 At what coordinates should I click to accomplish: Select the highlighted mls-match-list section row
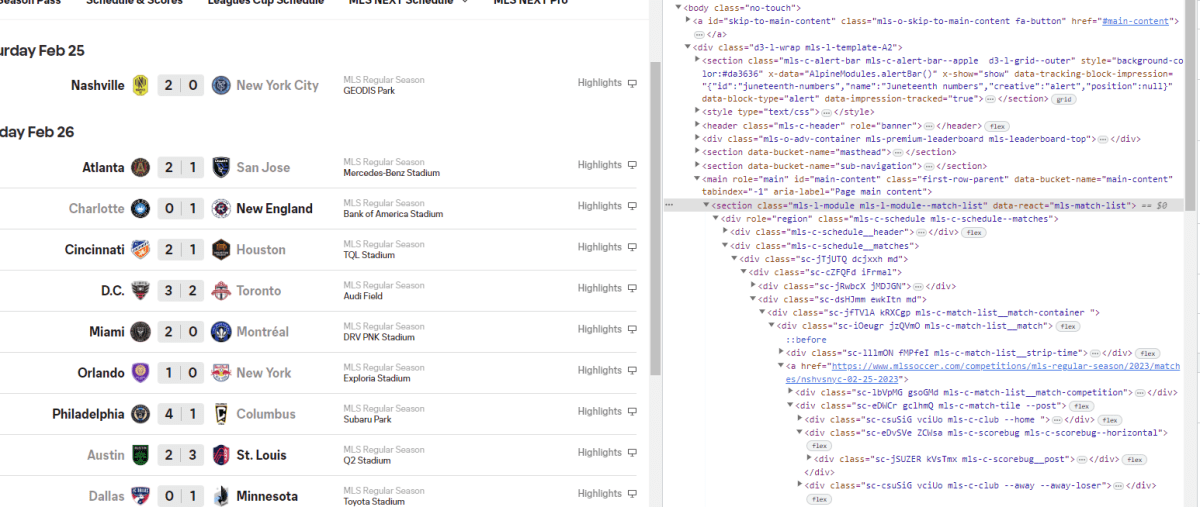[x=923, y=205]
